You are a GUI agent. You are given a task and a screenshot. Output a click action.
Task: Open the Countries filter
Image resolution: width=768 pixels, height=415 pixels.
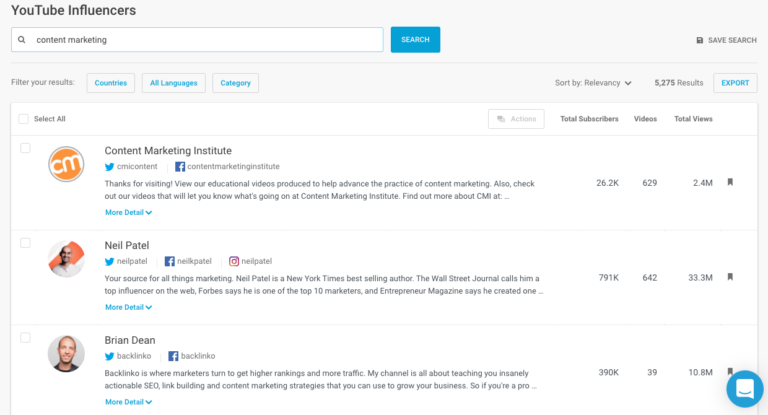(110, 83)
